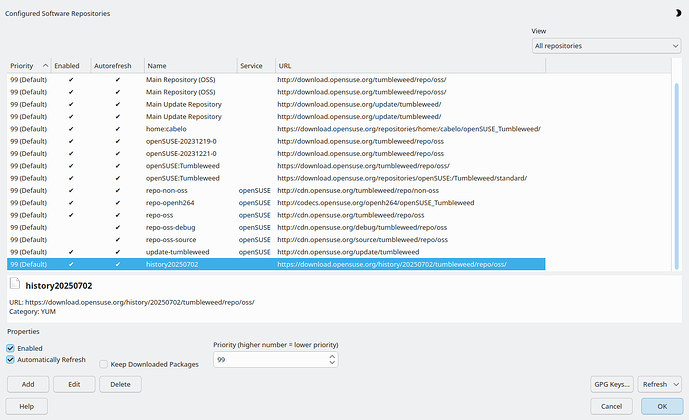Open the Refresh dropdown button
Screen dimensions: 689x420
(x=660, y=384)
